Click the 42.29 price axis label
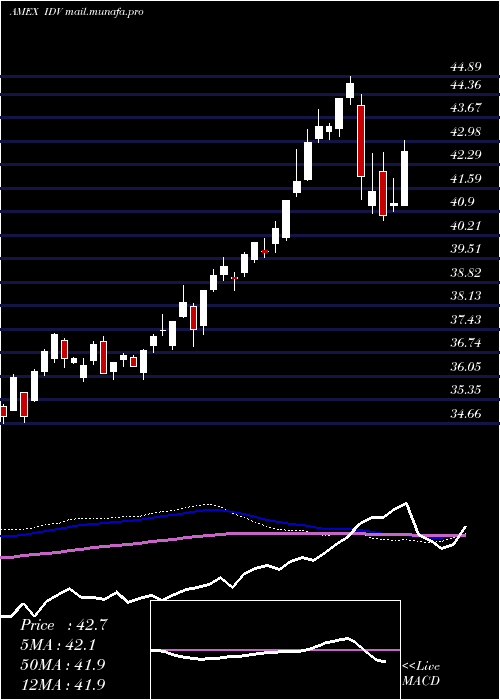500x700 pixels. point(466,155)
